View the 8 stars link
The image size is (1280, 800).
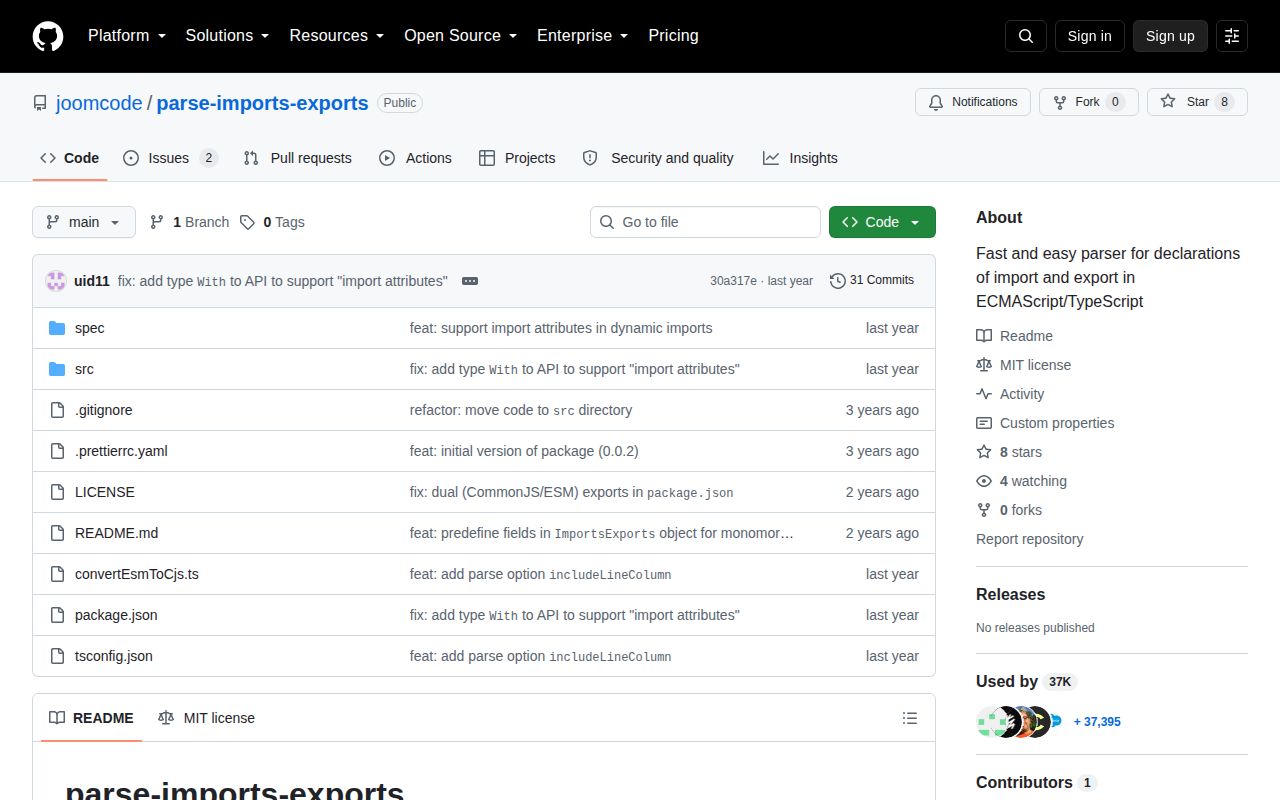click(1009, 452)
